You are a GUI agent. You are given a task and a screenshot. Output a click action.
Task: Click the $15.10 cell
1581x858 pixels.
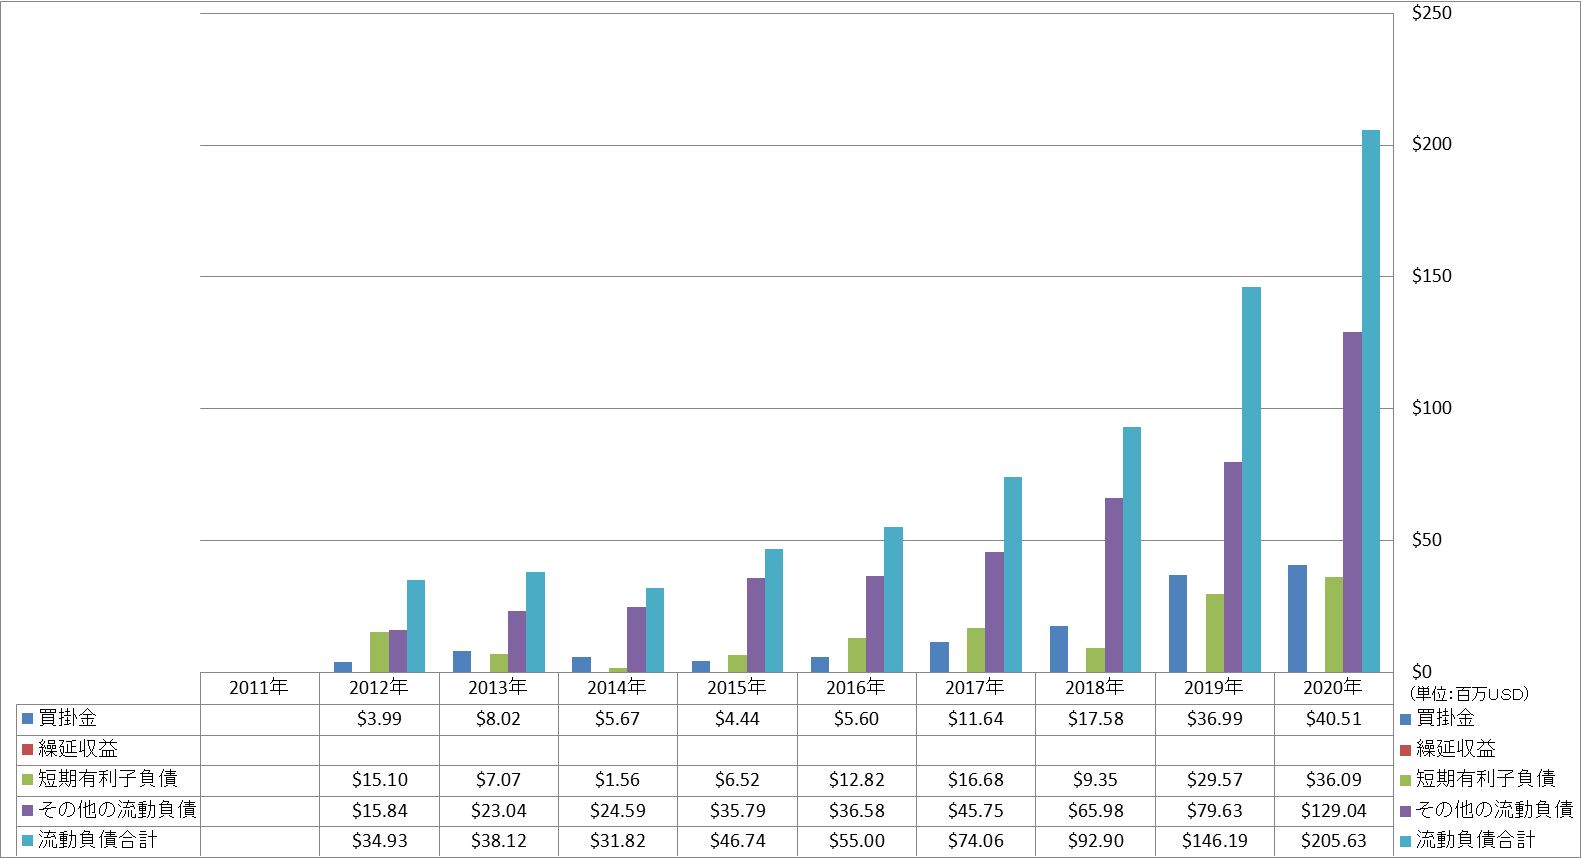[379, 779]
